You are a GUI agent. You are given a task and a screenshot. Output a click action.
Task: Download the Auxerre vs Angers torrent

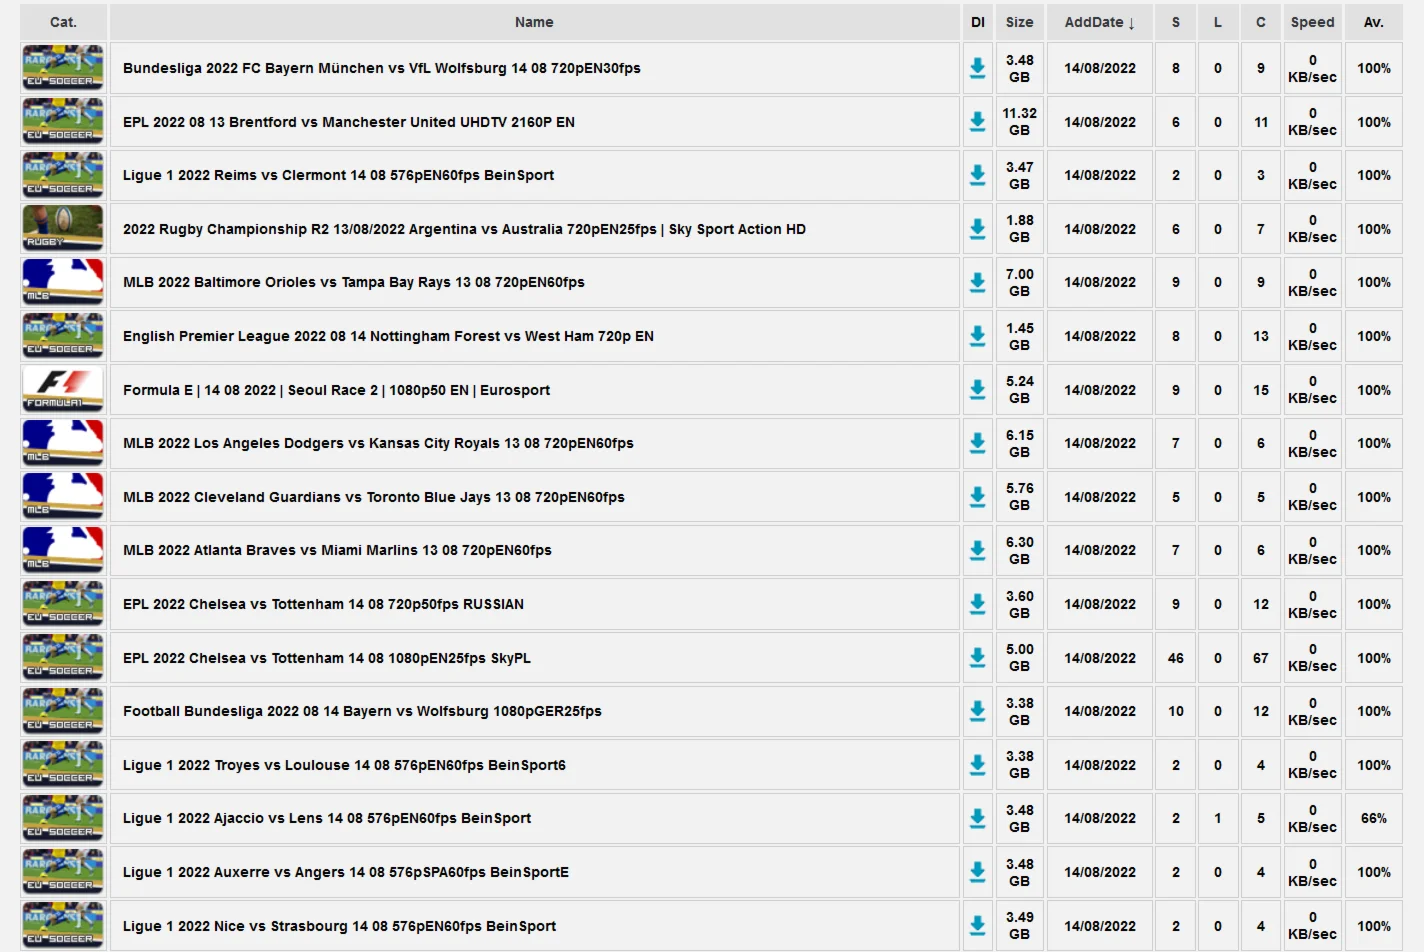[977, 872]
